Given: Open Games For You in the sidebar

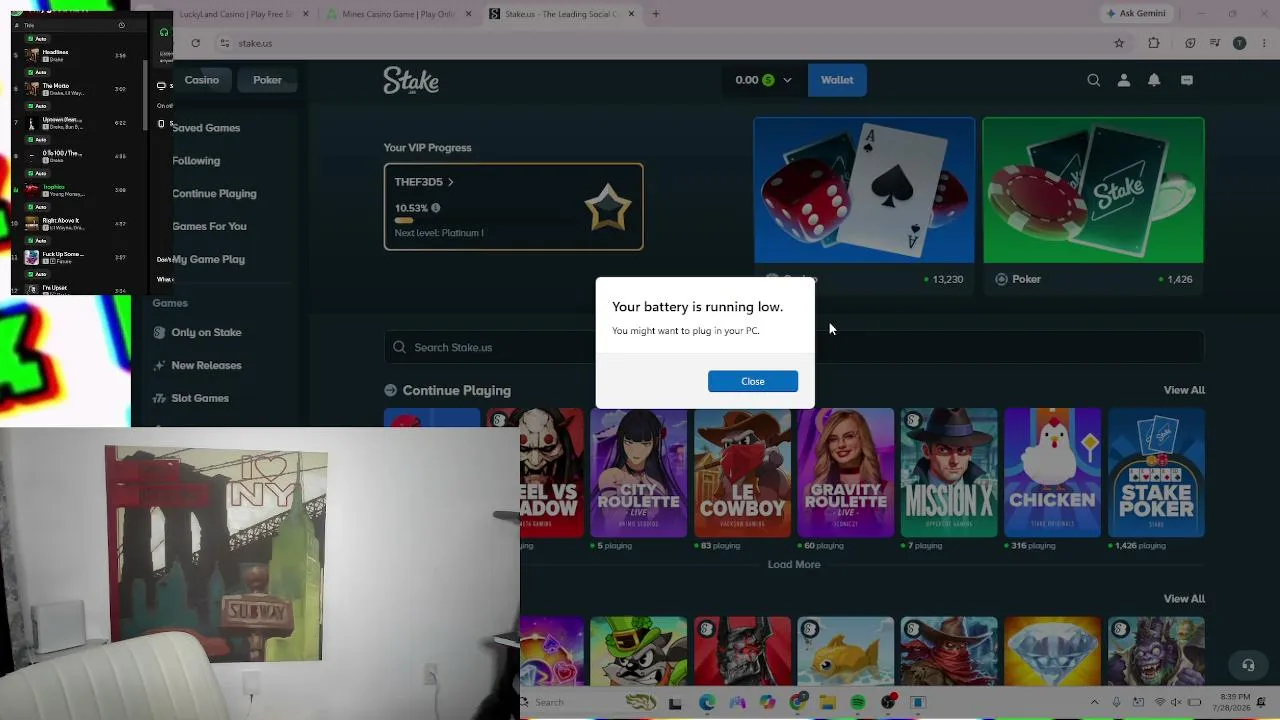Looking at the screenshot, I should tap(209, 226).
